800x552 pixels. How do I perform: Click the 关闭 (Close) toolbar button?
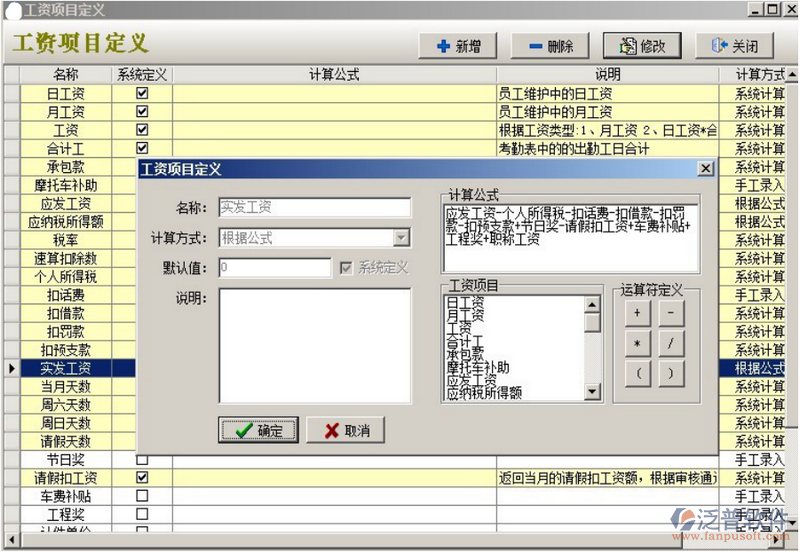coord(733,46)
